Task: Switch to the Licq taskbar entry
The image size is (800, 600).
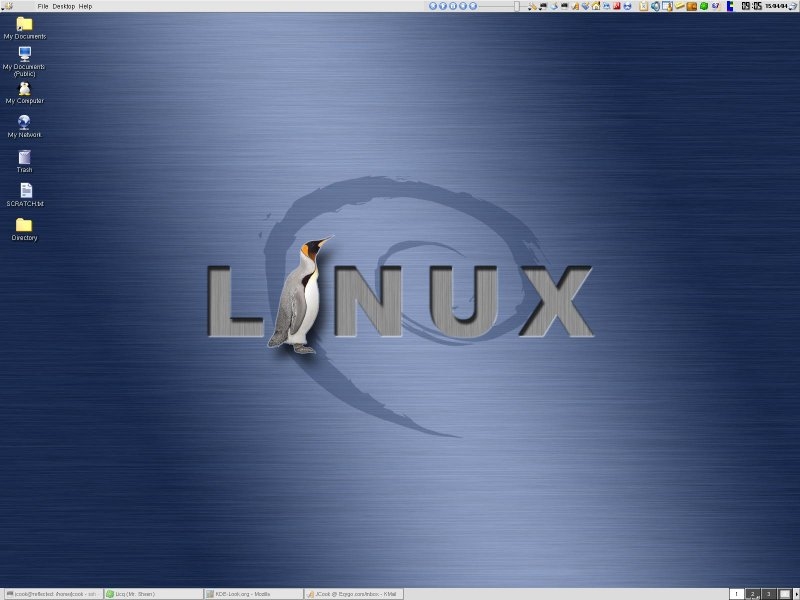Action: pos(153,594)
